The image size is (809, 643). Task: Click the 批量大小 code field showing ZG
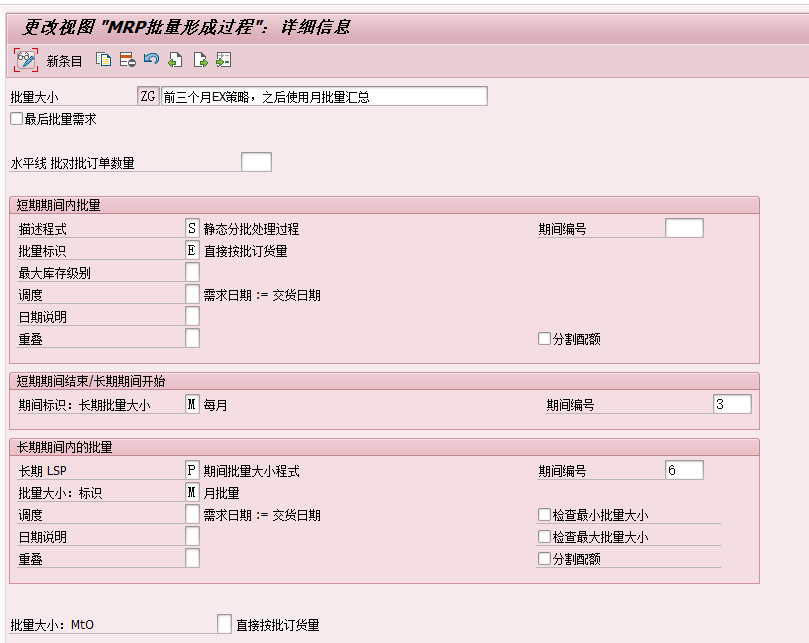pos(148,96)
